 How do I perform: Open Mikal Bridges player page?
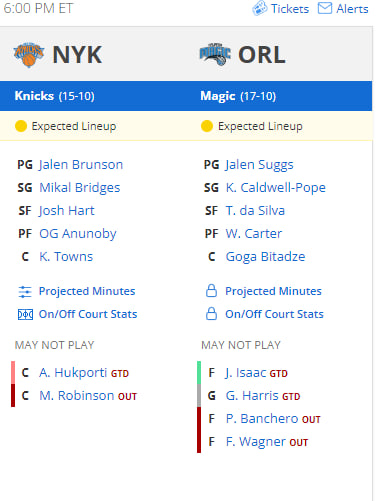80,187
